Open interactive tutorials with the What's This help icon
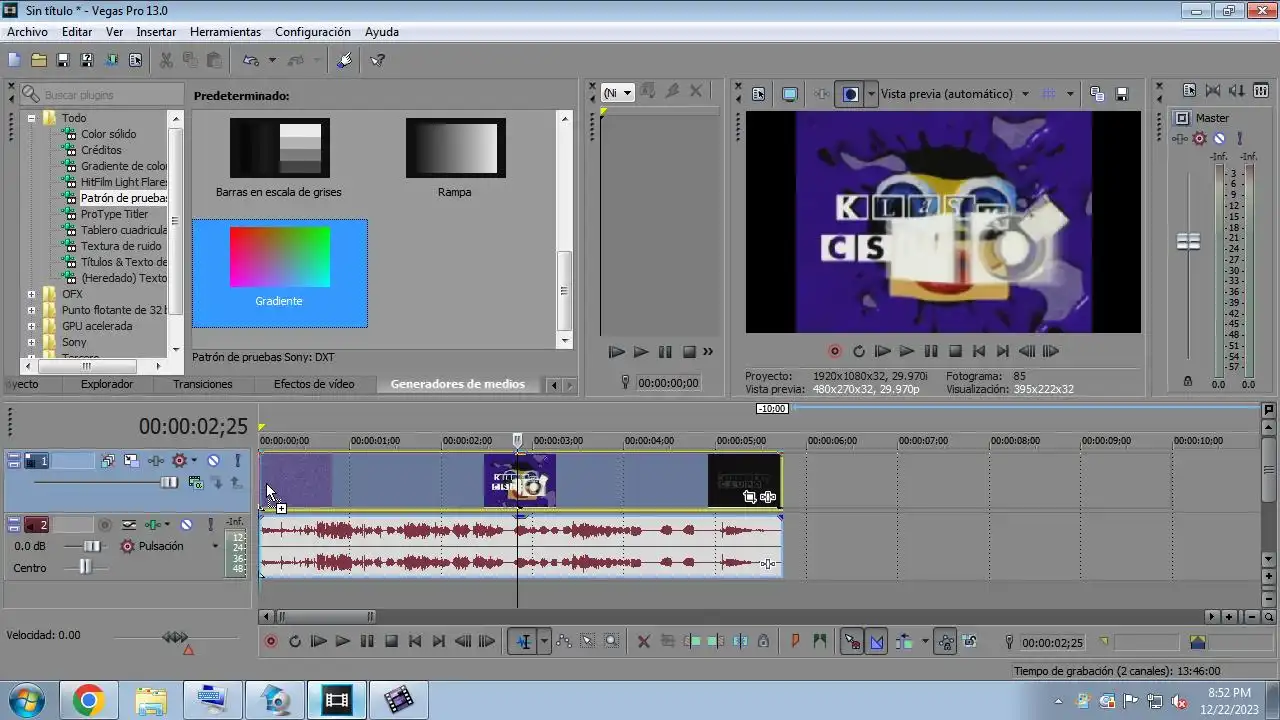Screen dimensions: 1280x720 378,60
